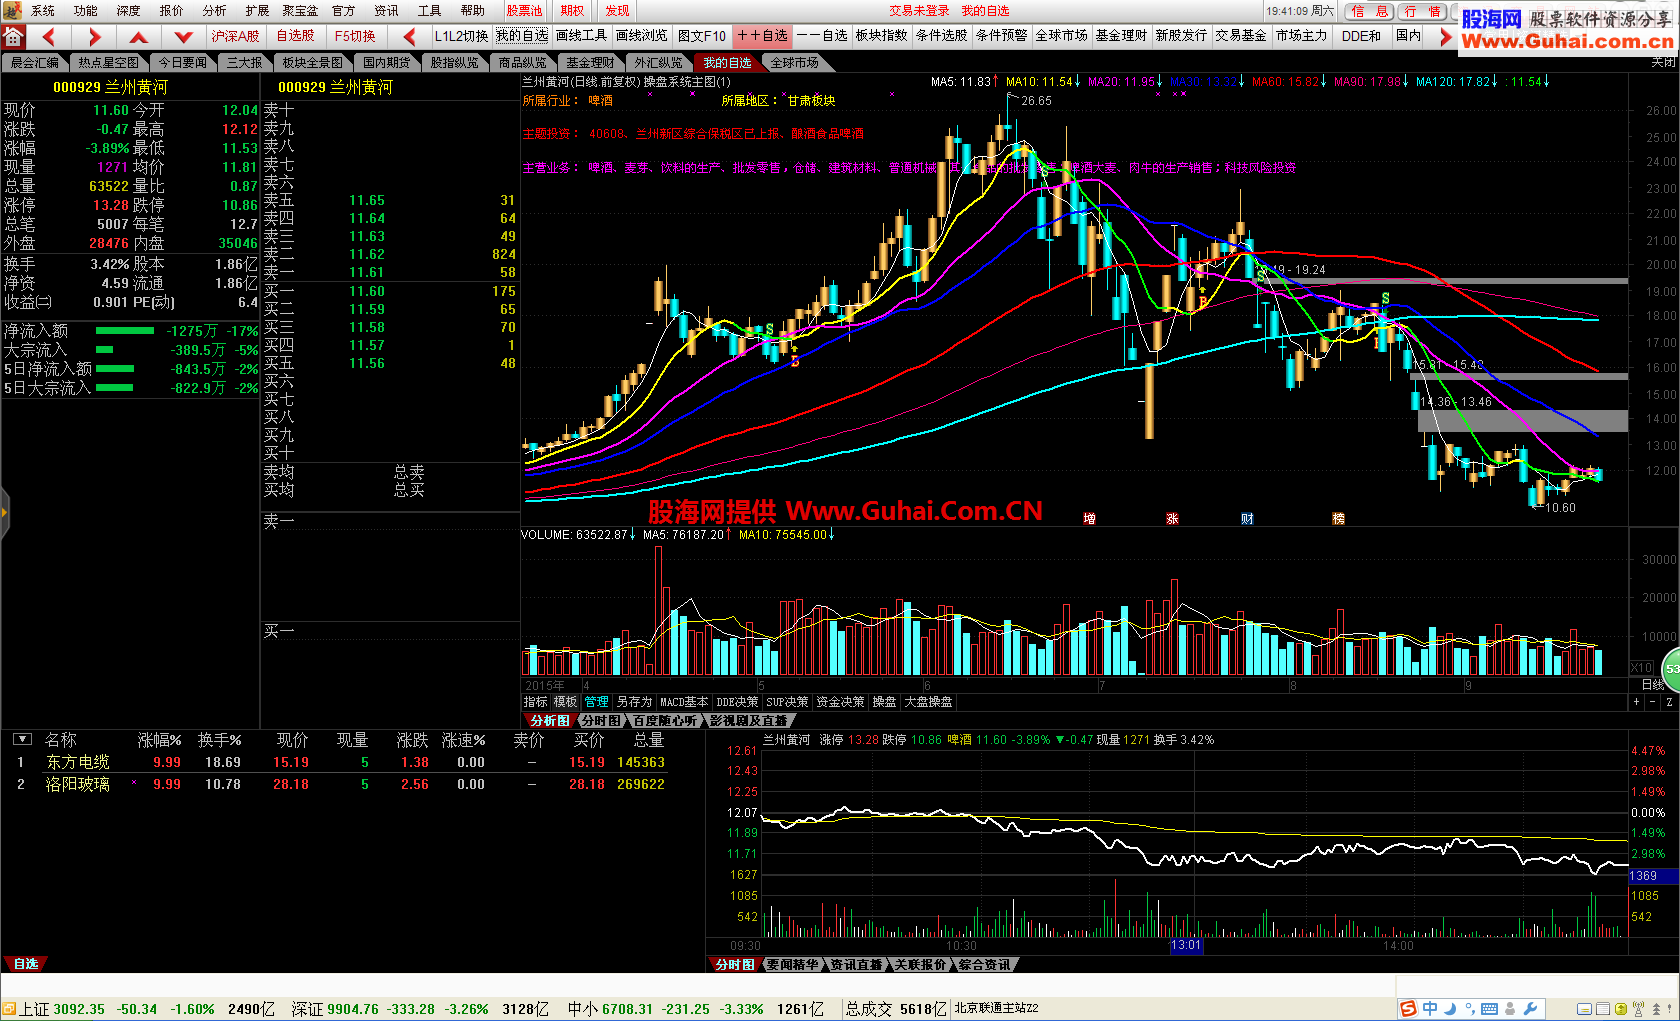Click the 行情 button at top right
The image size is (1680, 1021).
pos(1422,11)
